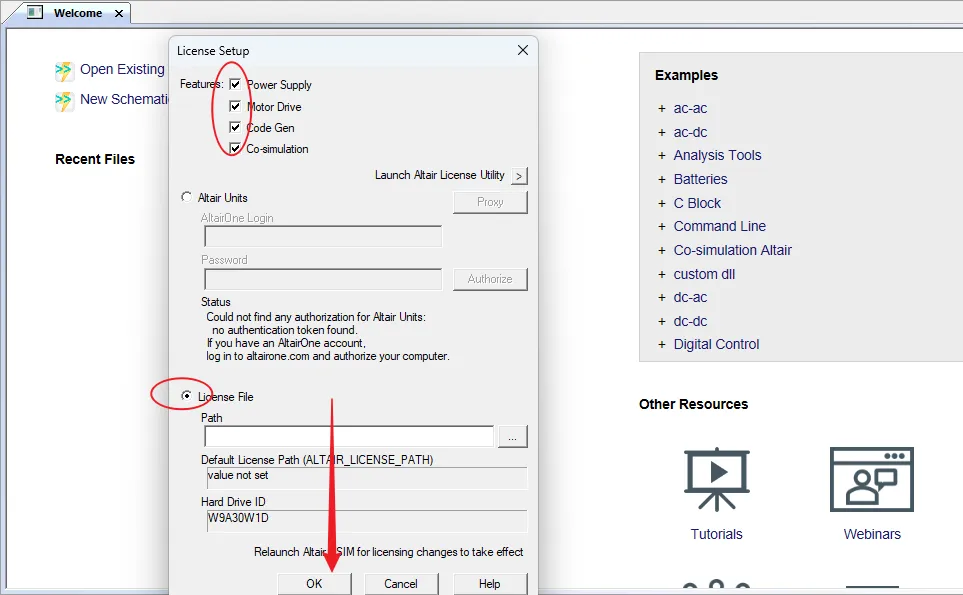Close the Welcome tab
This screenshot has height=595, width=963.
point(119,13)
